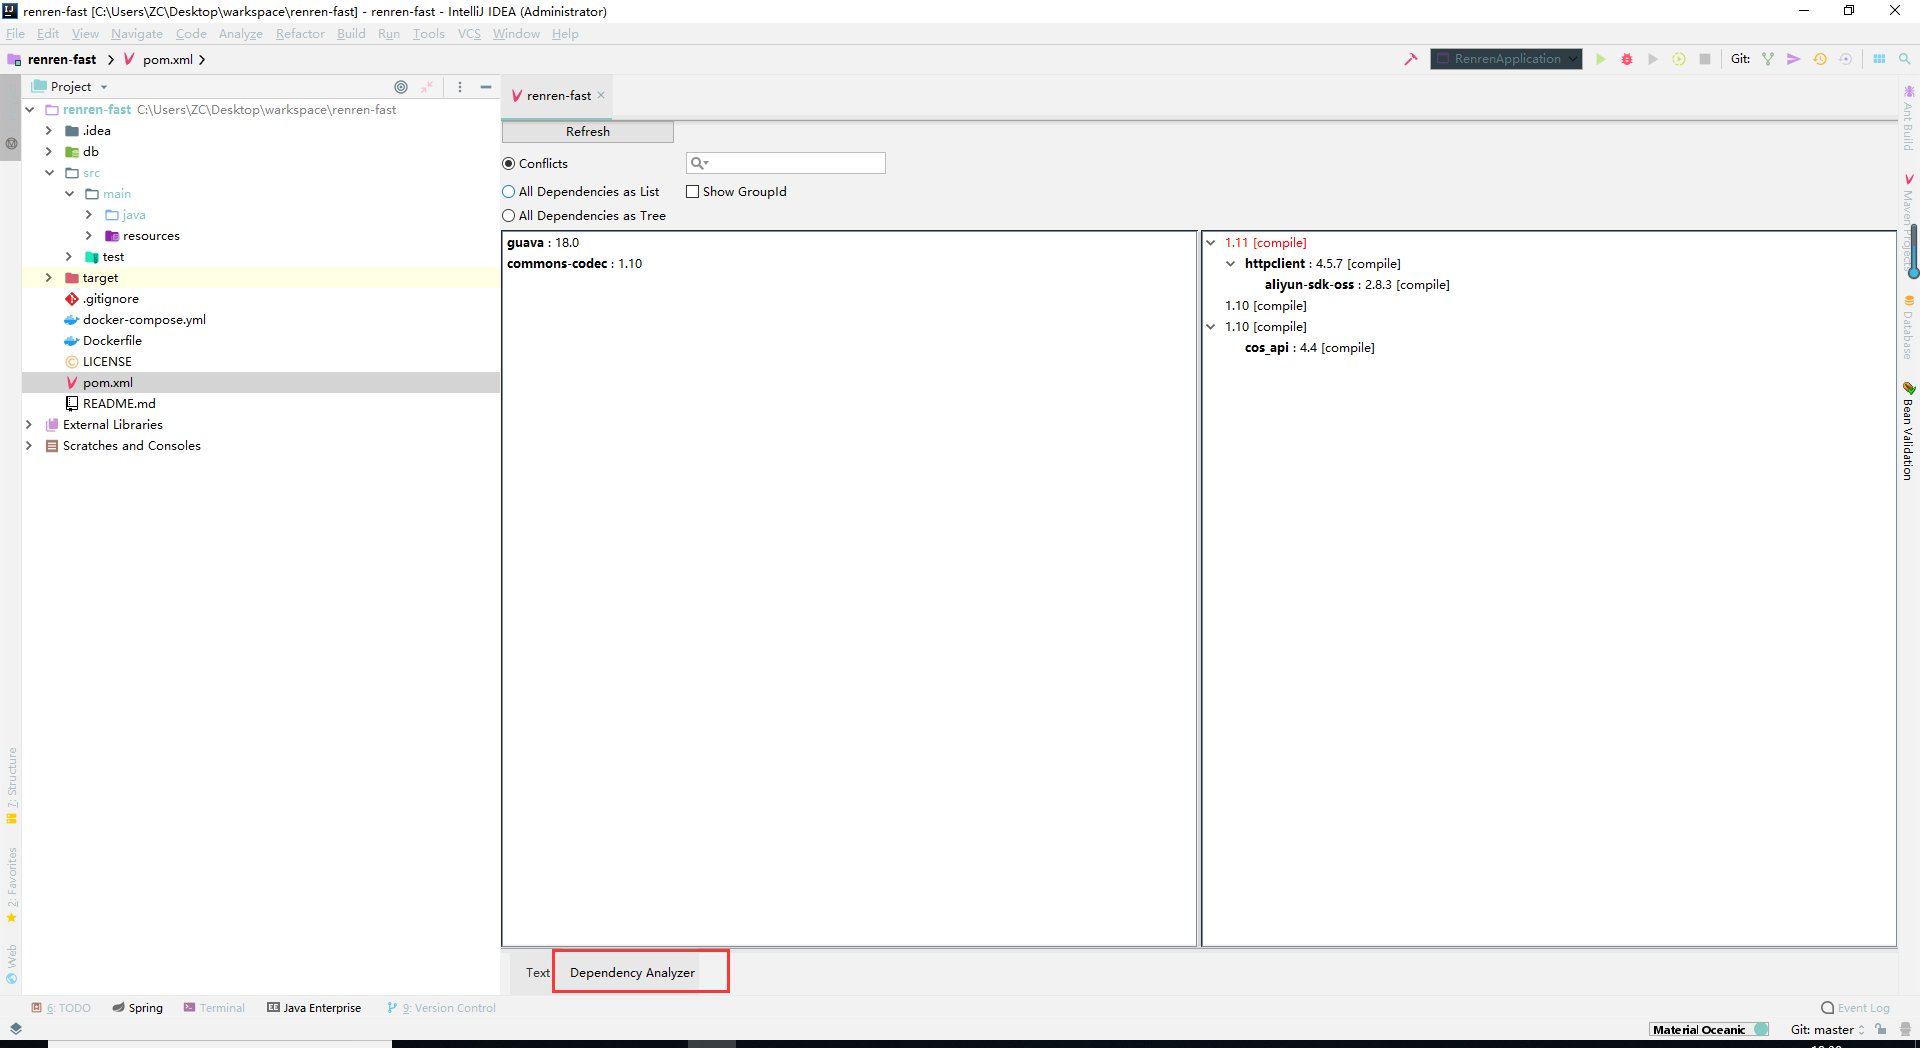Switch to the Text tab
1920x1048 pixels.
(538, 973)
